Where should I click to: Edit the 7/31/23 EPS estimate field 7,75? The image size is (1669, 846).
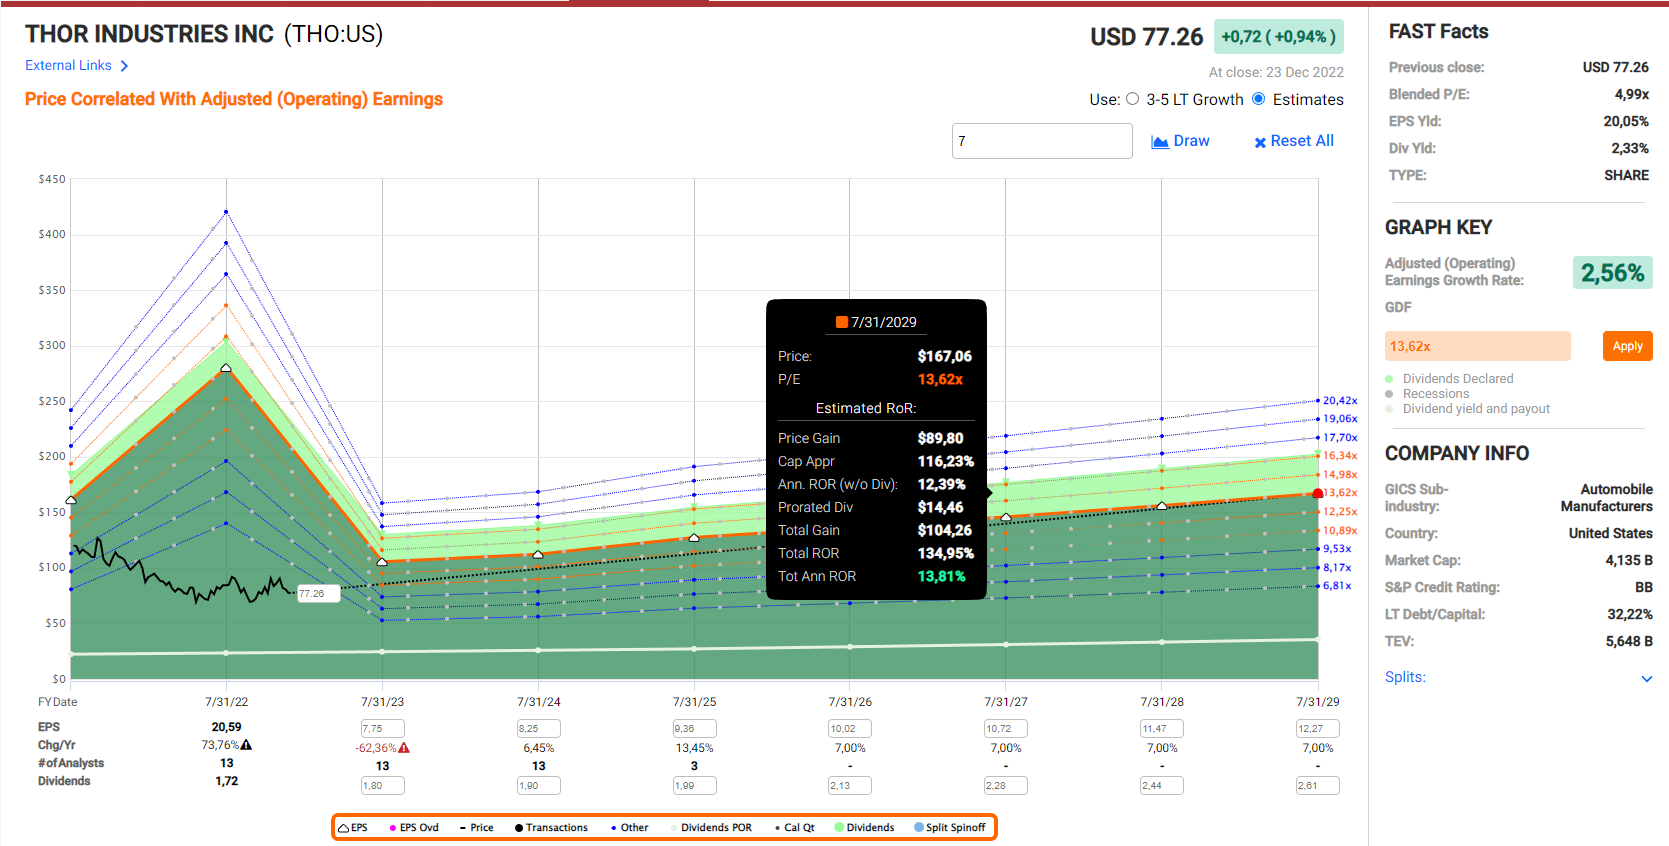382,729
